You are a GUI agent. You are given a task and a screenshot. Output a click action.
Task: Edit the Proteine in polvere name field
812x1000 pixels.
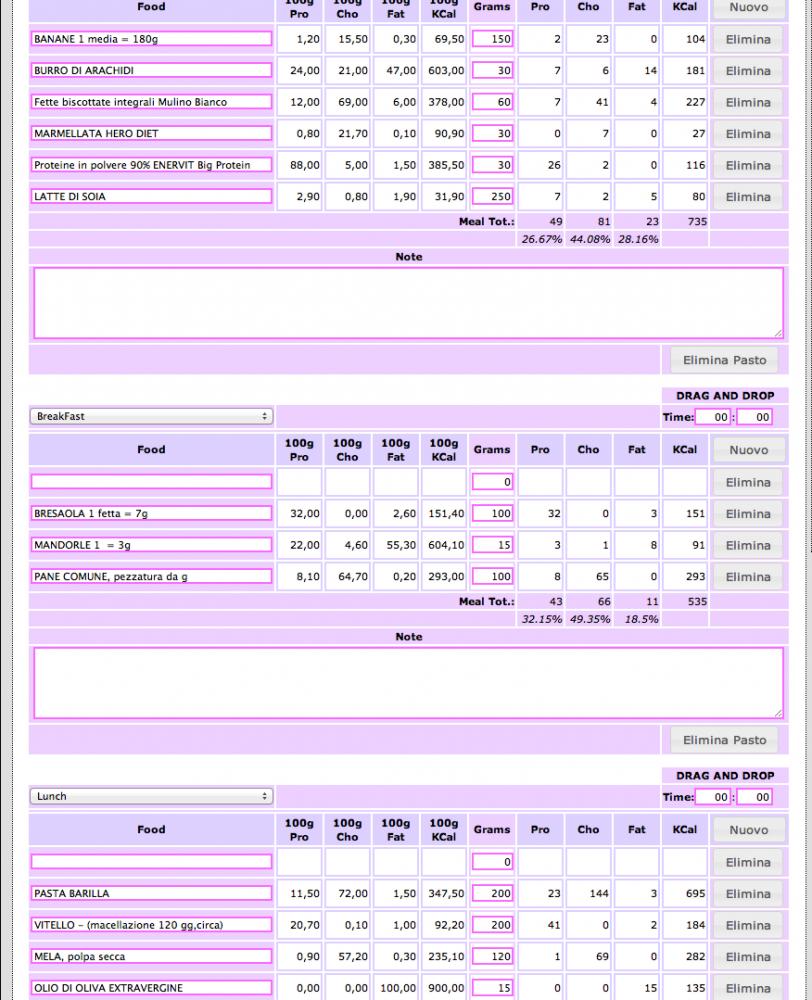152,165
